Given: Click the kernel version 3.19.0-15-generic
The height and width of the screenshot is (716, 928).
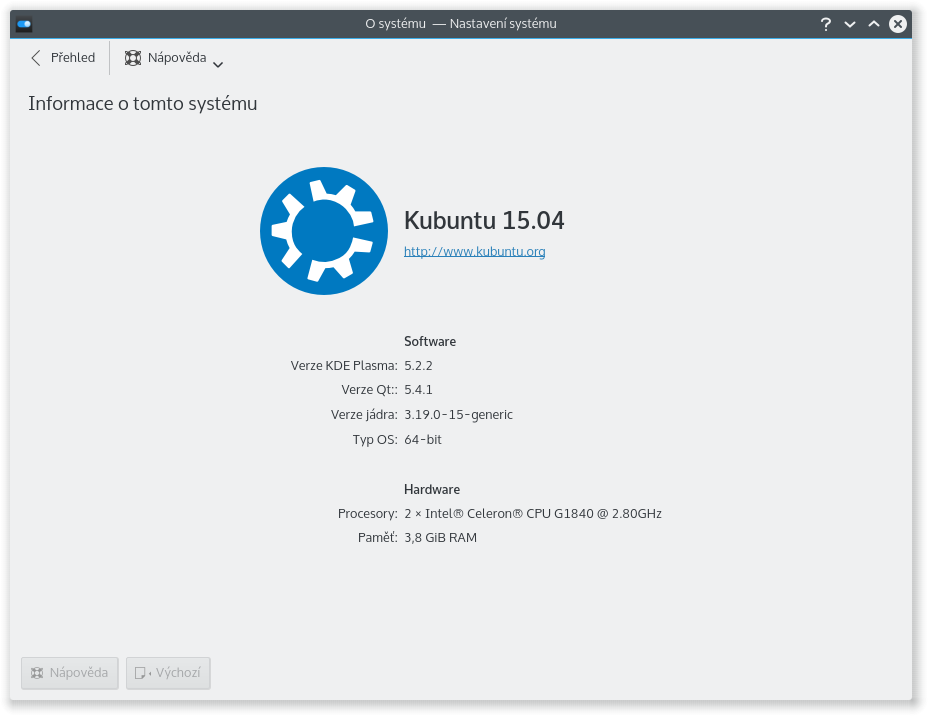Looking at the screenshot, I should coord(458,415).
